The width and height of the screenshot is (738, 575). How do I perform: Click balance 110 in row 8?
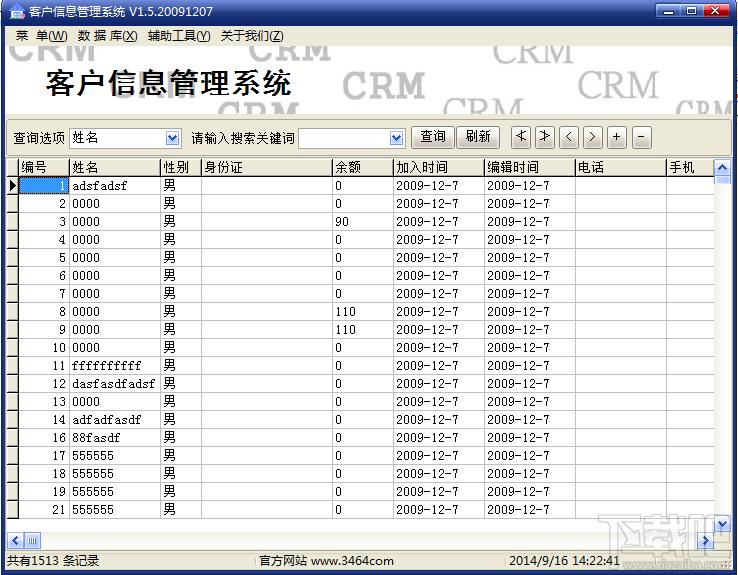point(363,311)
